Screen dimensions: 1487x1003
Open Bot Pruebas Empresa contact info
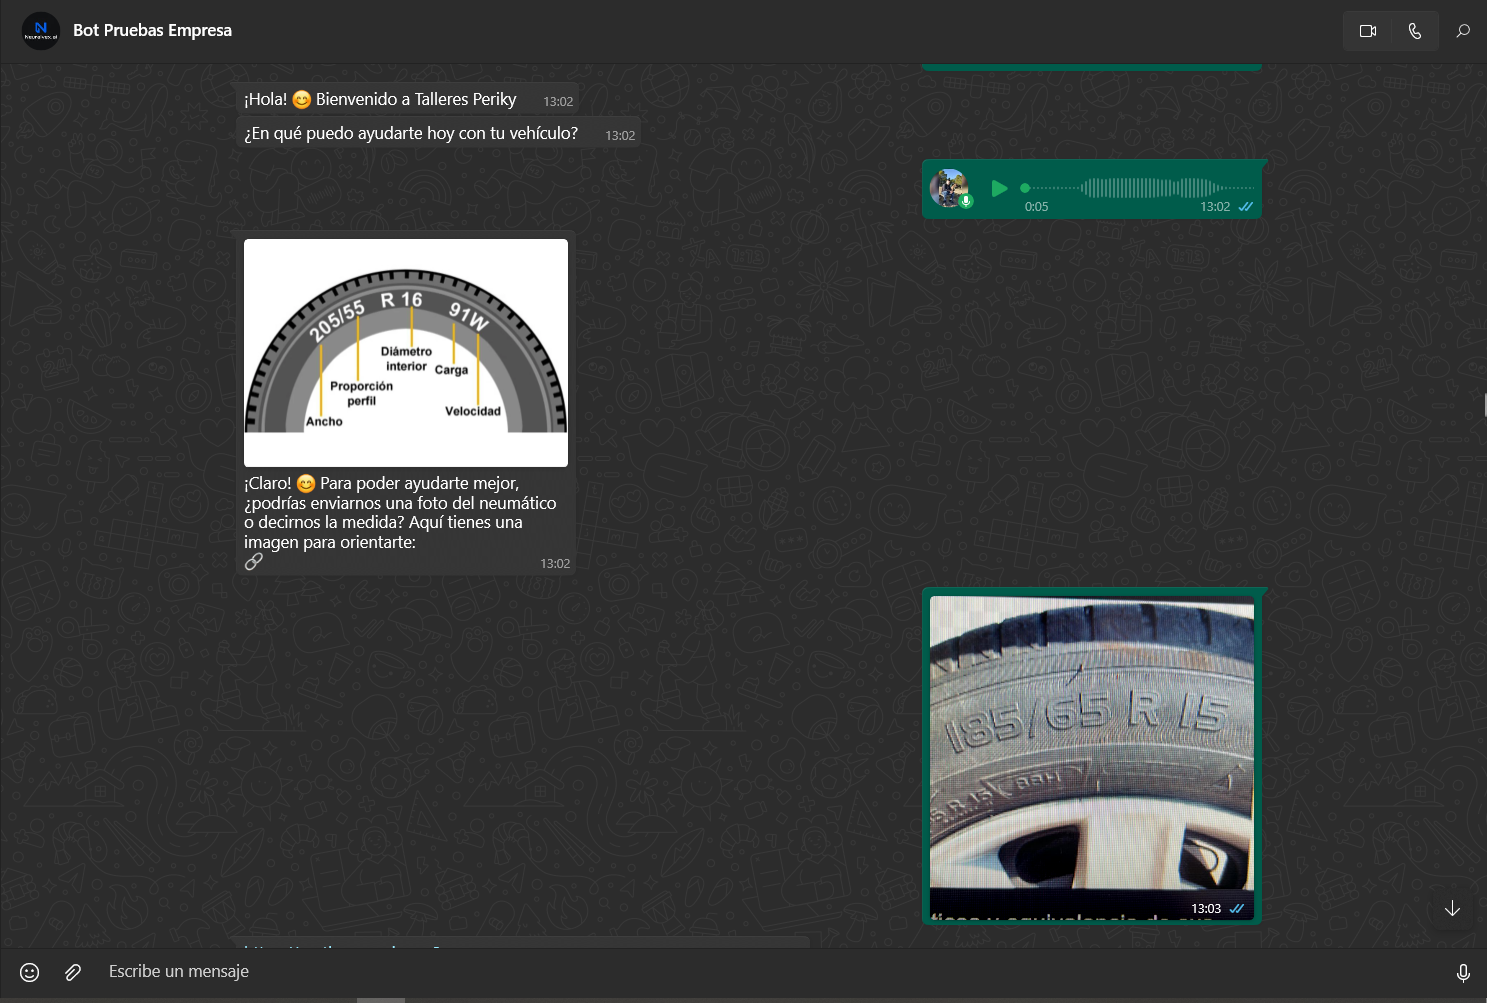(x=152, y=30)
